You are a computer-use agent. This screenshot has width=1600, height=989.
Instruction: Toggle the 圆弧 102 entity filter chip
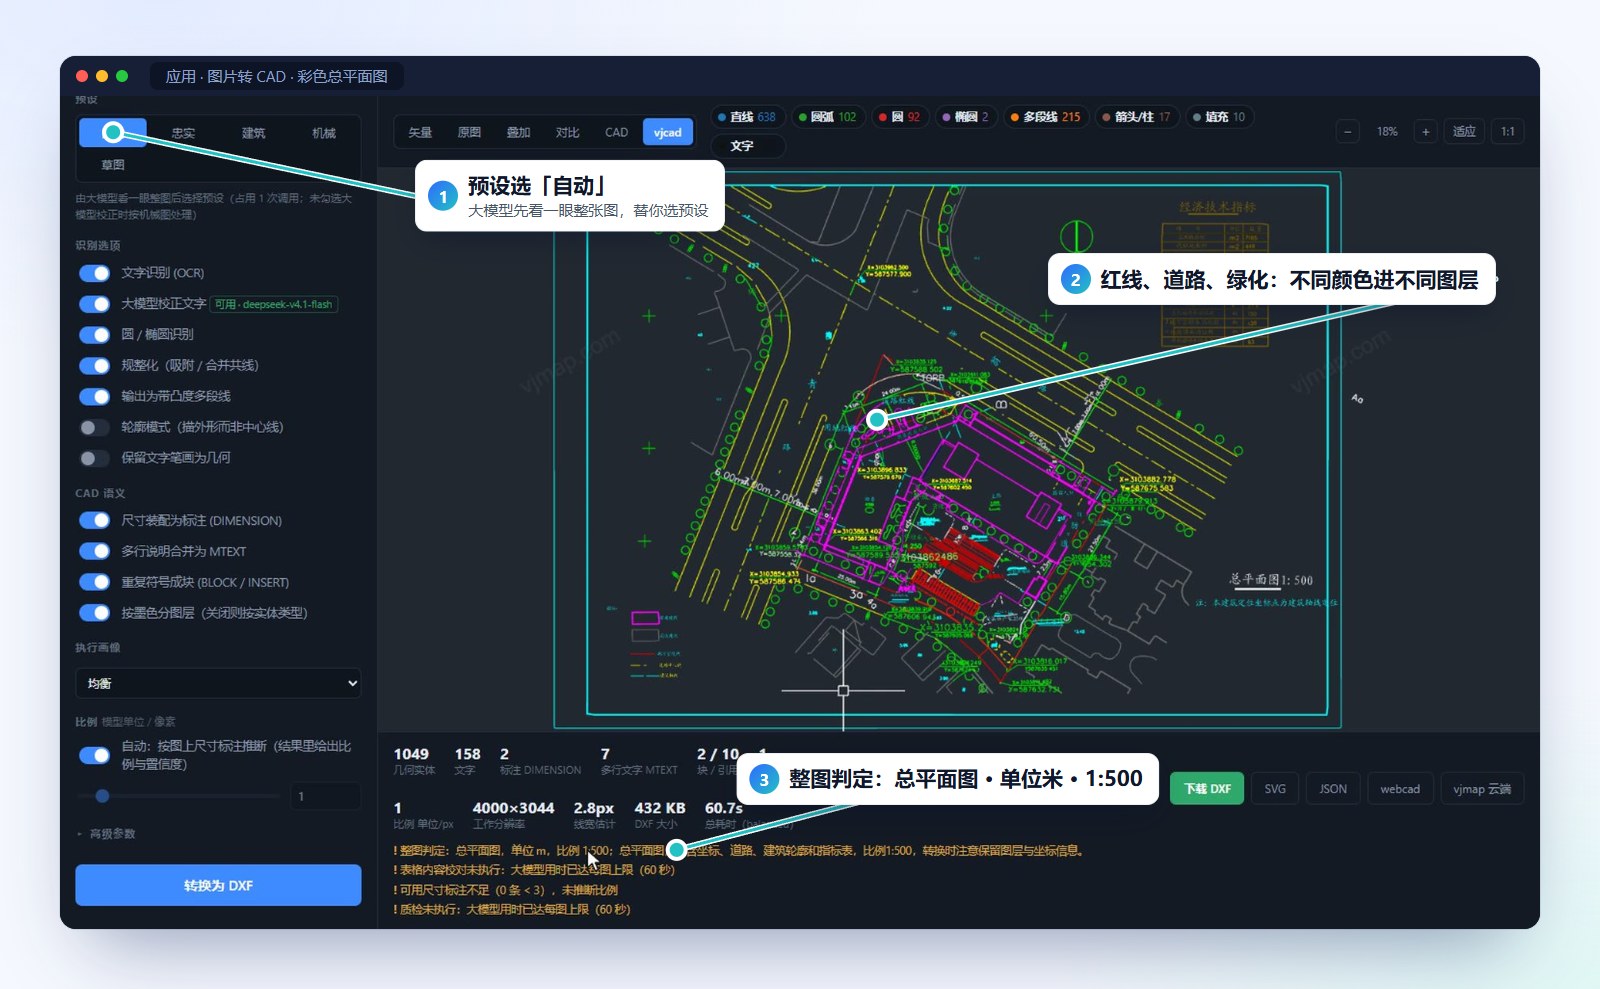[x=827, y=117]
